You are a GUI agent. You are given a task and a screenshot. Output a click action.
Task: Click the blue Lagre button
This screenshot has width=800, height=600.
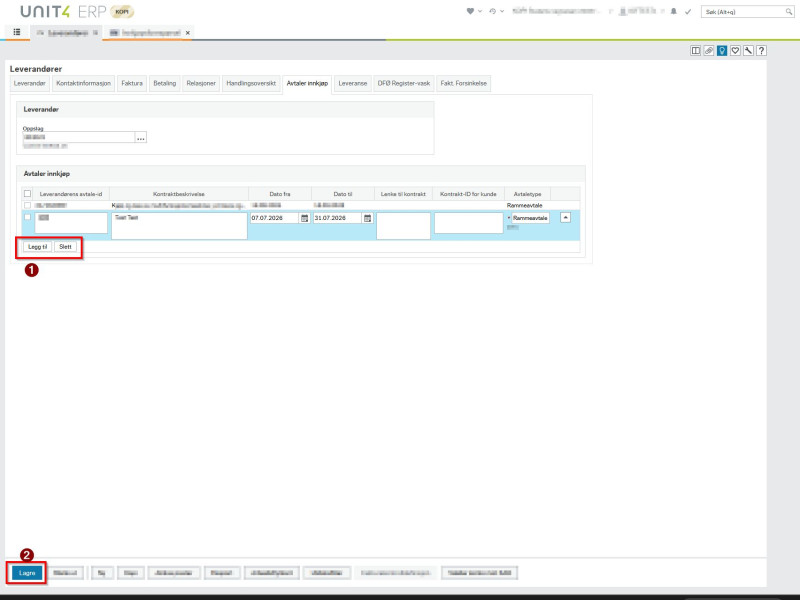click(x=27, y=573)
